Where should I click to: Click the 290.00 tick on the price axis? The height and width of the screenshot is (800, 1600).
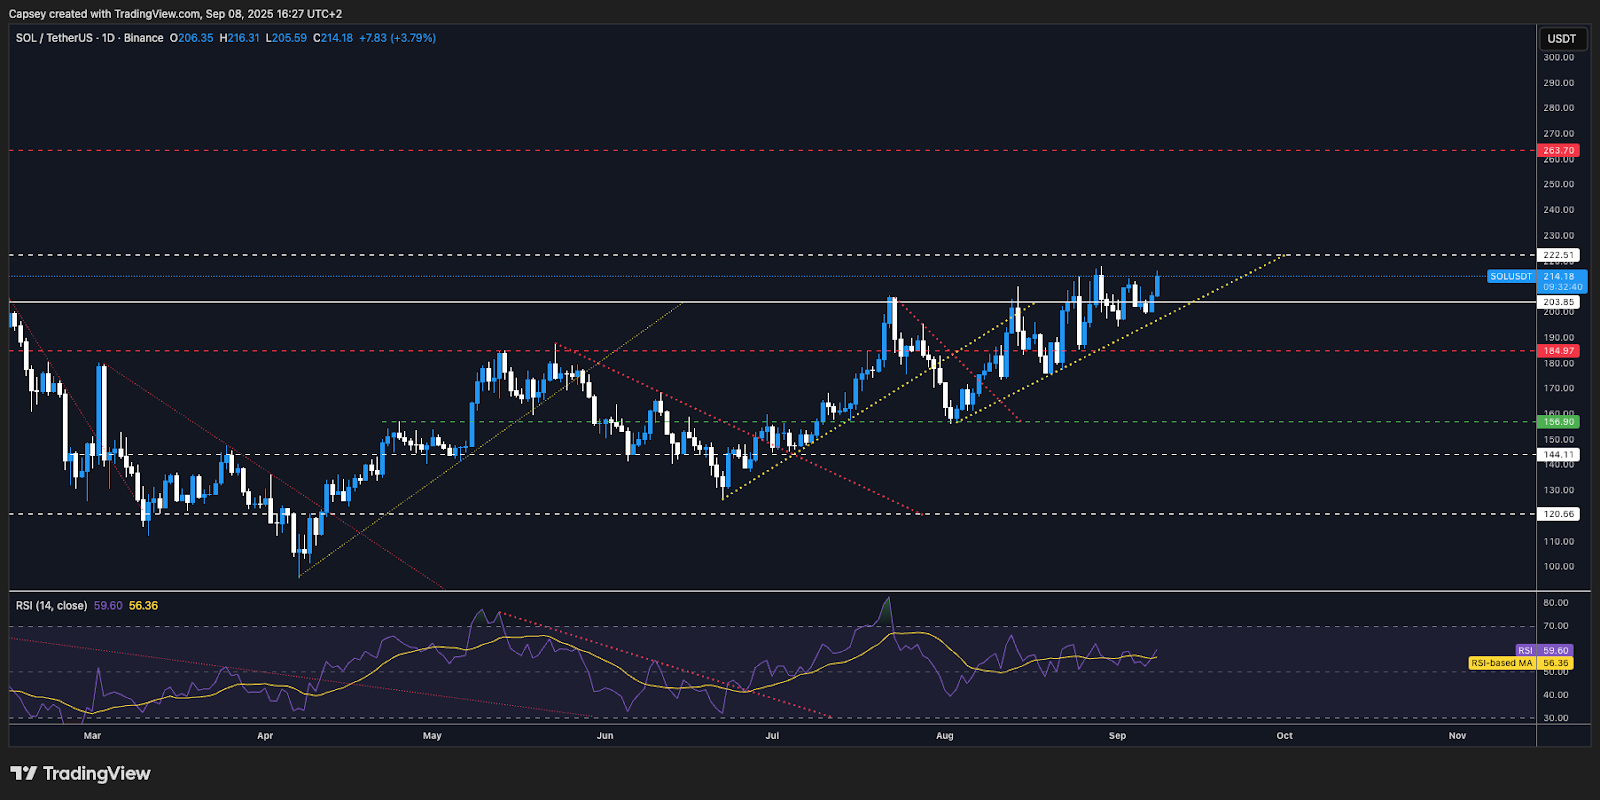pyautogui.click(x=1558, y=83)
